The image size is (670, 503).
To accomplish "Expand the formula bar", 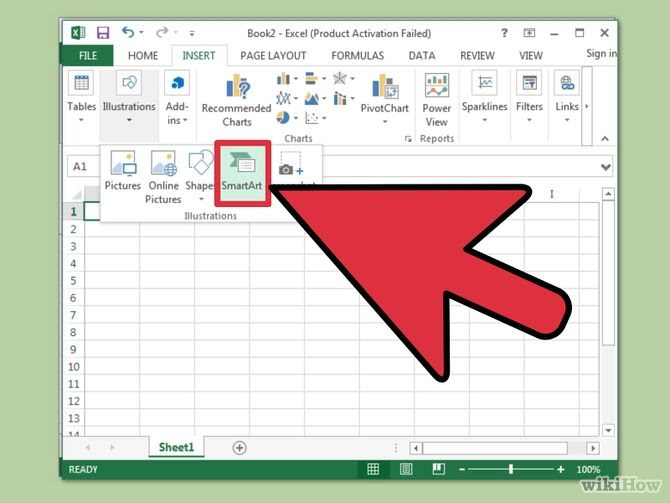I will pos(605,167).
